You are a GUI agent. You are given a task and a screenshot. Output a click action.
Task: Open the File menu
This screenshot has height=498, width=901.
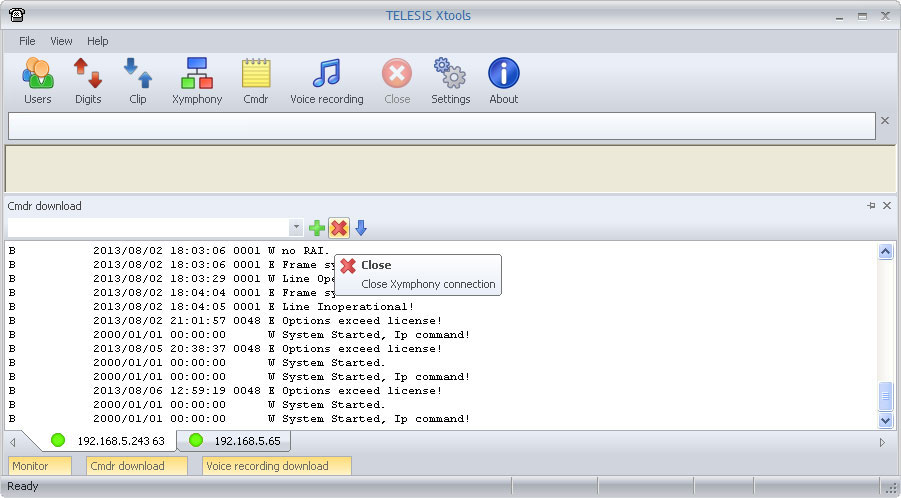click(27, 41)
